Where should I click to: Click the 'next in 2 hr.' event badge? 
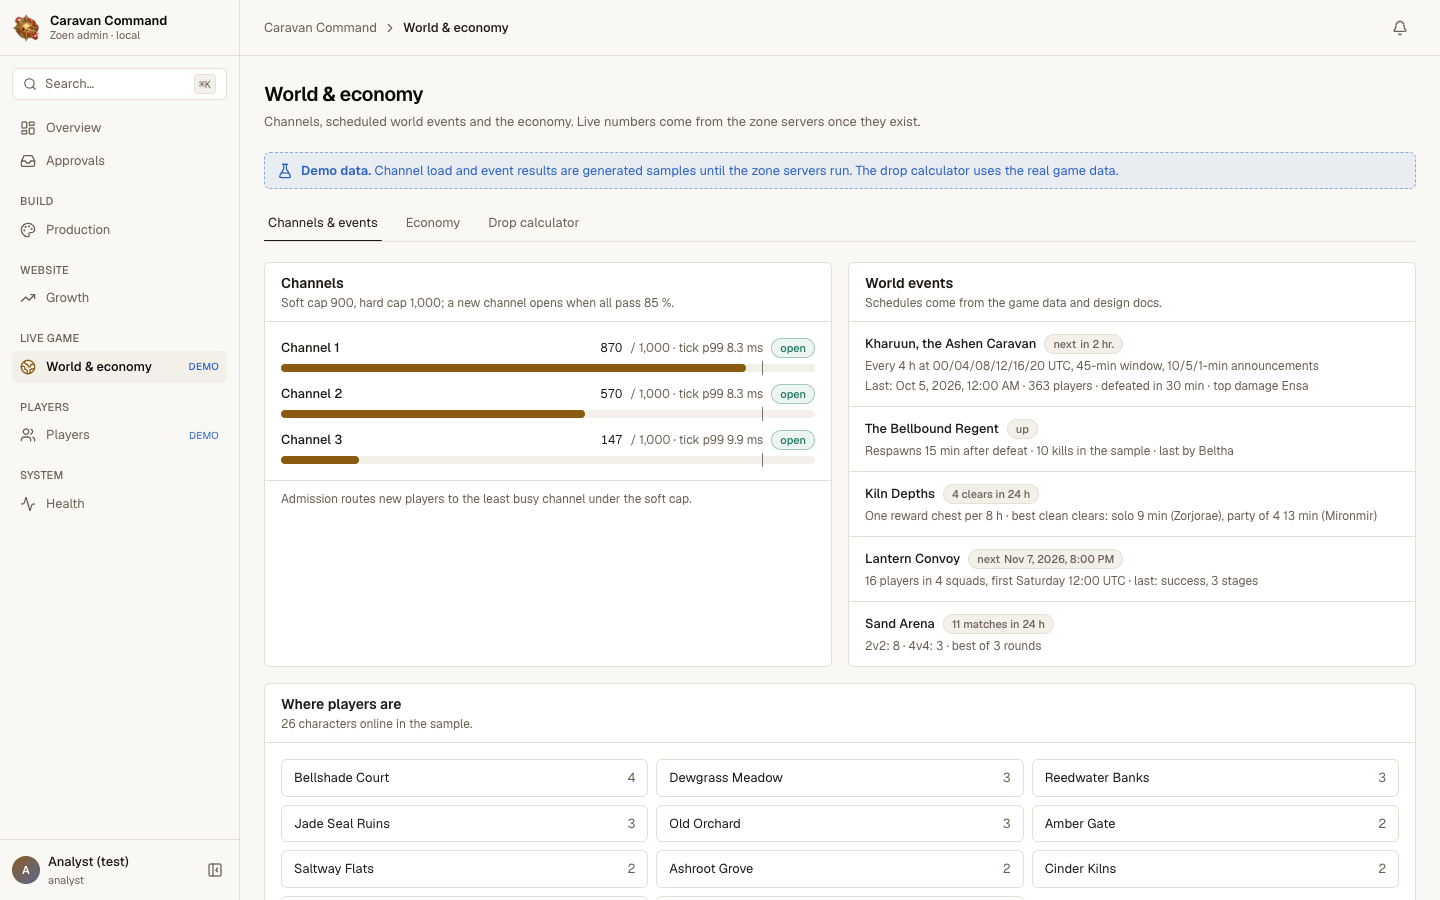point(1084,344)
